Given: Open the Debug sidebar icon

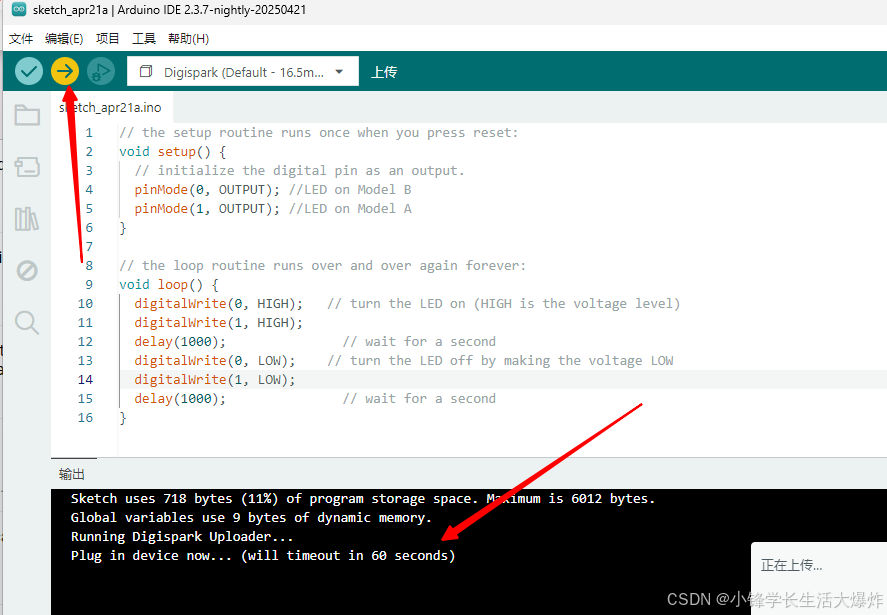Looking at the screenshot, I should pyautogui.click(x=27, y=270).
